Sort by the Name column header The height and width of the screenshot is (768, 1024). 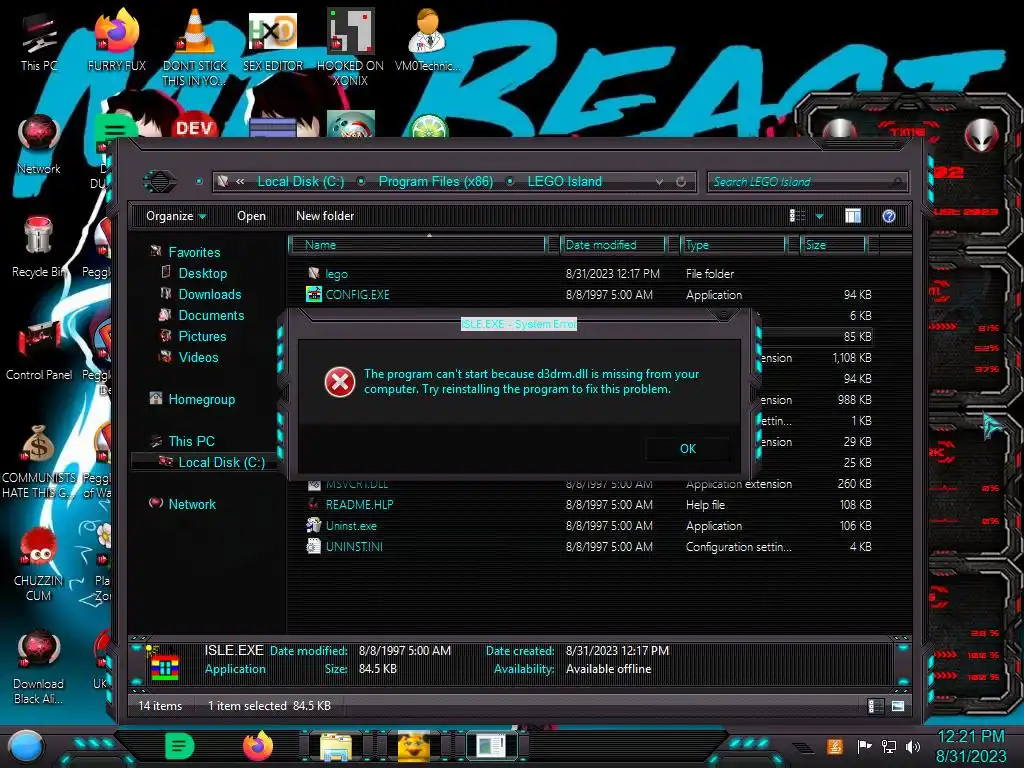pyautogui.click(x=418, y=245)
